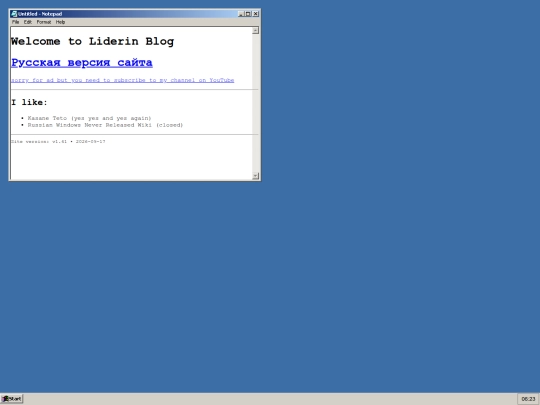Open the Start menu
This screenshot has height=405, width=540.
[12, 399]
